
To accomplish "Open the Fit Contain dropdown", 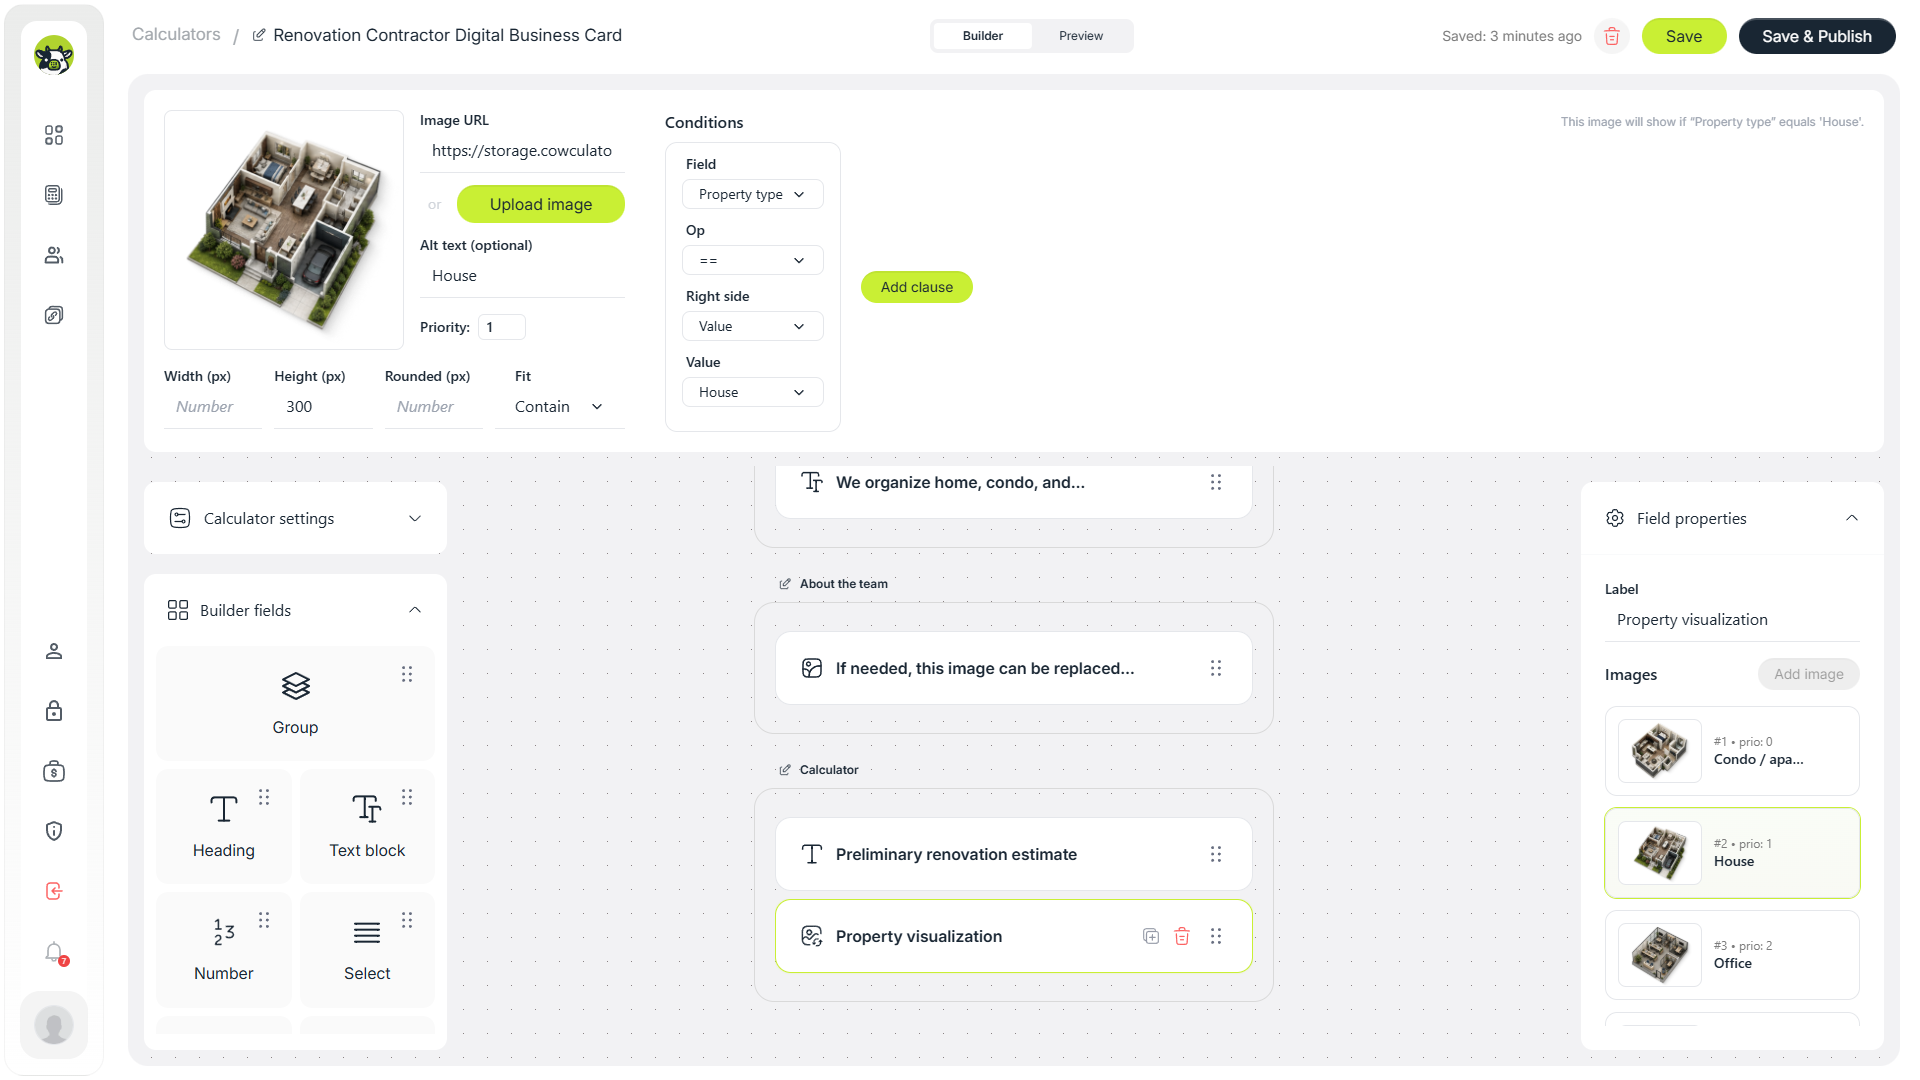I will pyautogui.click(x=560, y=407).
